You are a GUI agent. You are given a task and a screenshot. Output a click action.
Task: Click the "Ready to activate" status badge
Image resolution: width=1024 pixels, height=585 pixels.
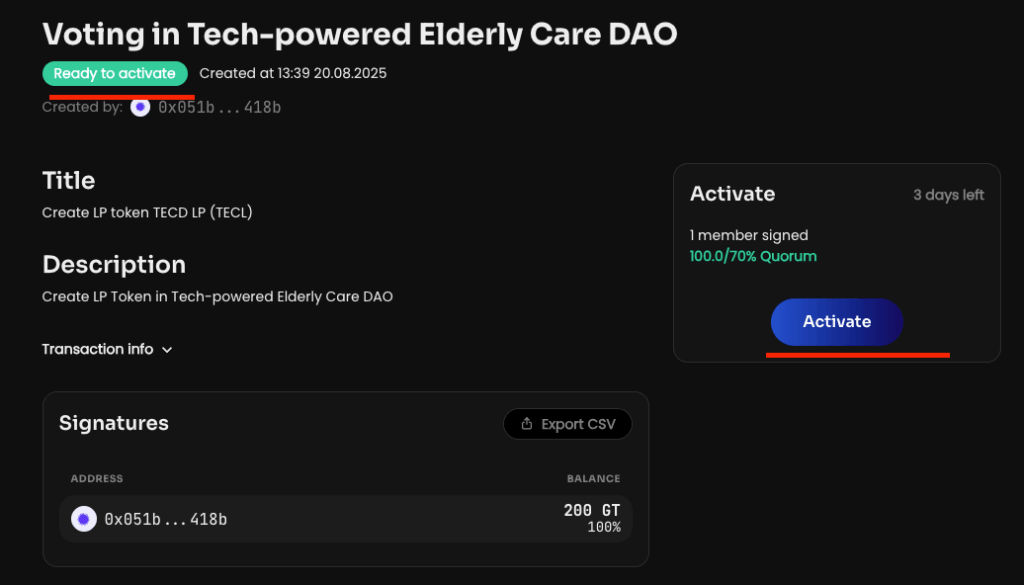coord(115,73)
